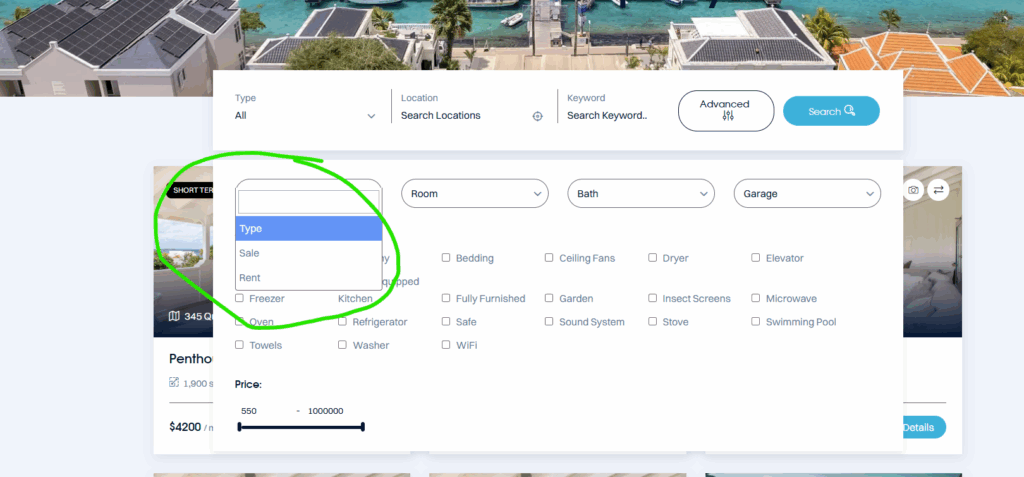This screenshot has height=477, width=1024.
Task: Click the Advanced filters button
Action: [x=726, y=110]
